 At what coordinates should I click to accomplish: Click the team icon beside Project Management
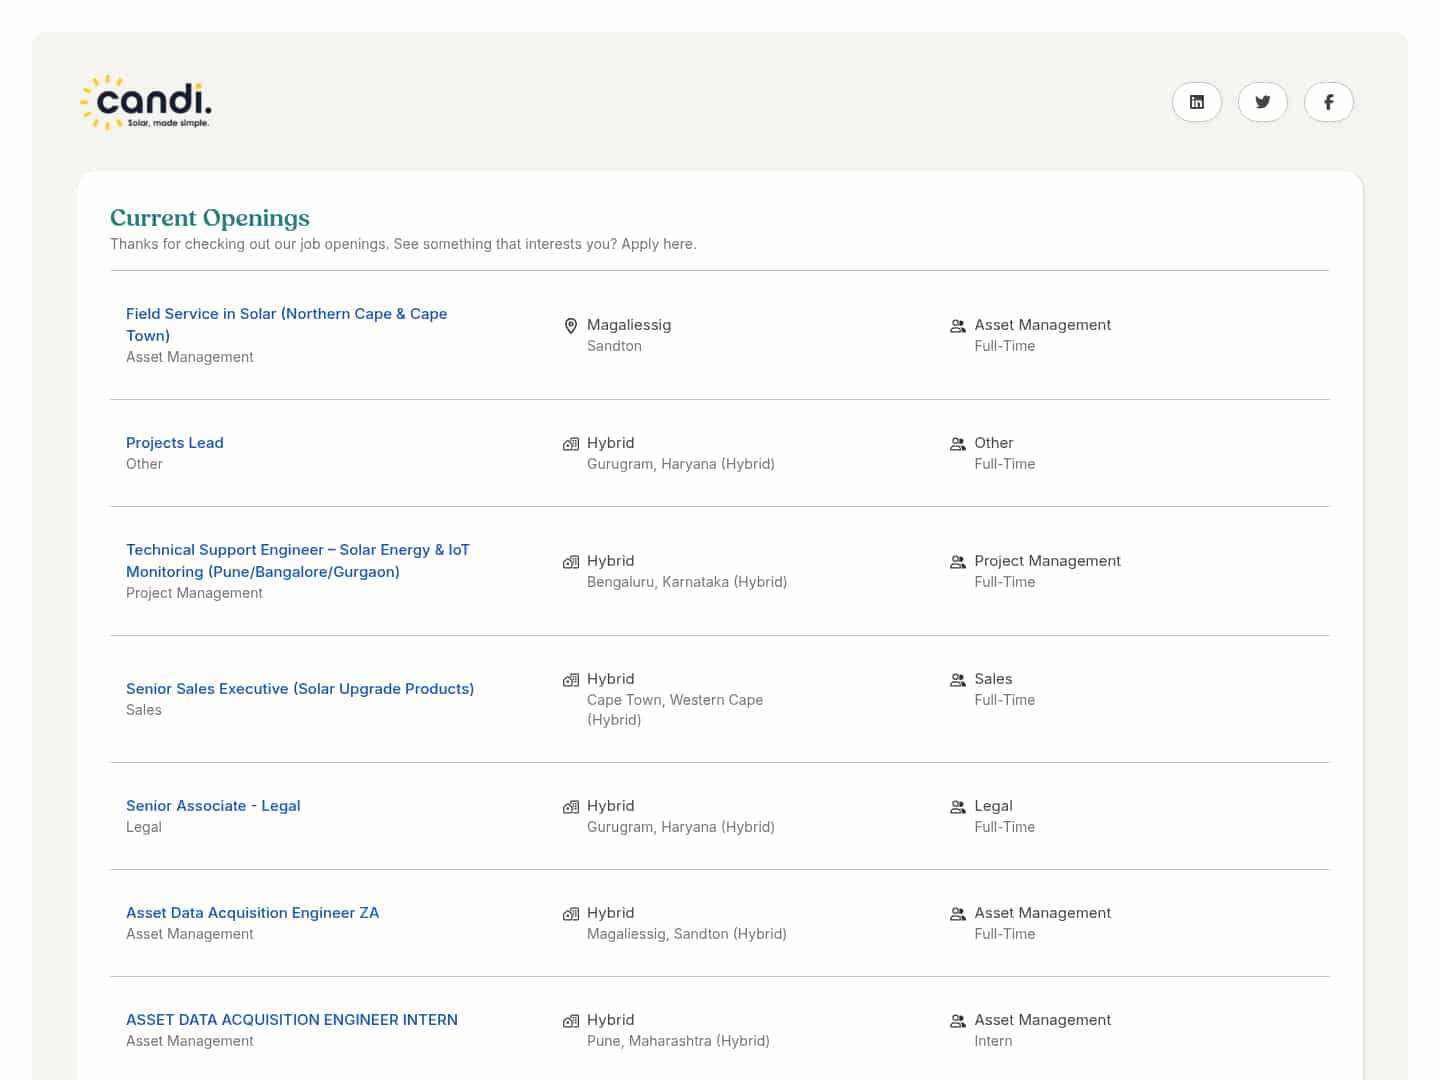(x=958, y=562)
